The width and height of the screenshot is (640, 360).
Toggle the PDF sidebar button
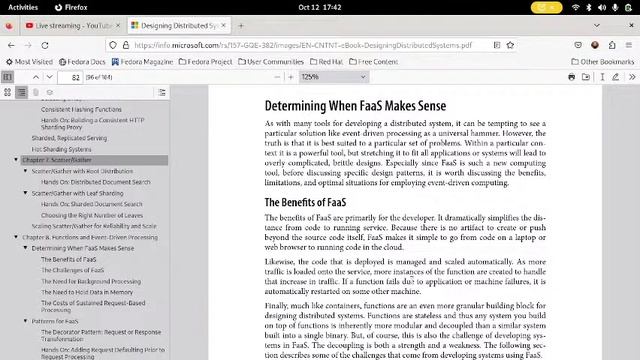tap(7, 77)
